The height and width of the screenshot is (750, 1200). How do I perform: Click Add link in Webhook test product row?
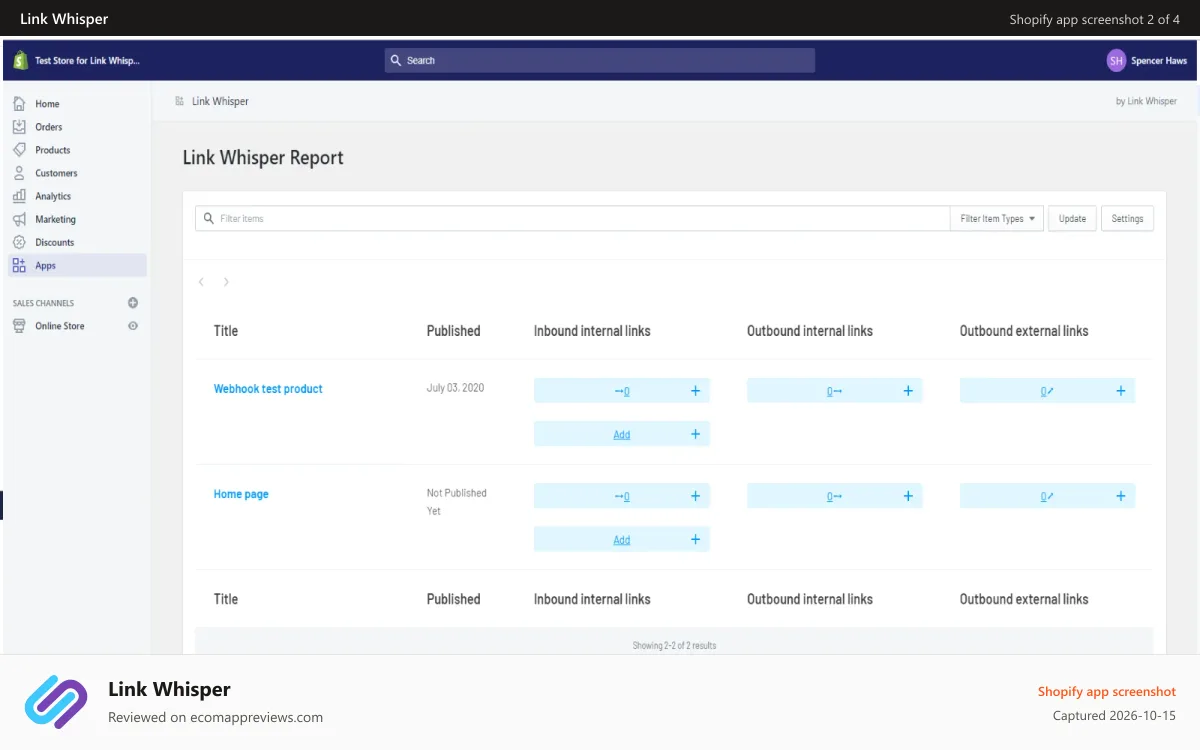coord(622,435)
